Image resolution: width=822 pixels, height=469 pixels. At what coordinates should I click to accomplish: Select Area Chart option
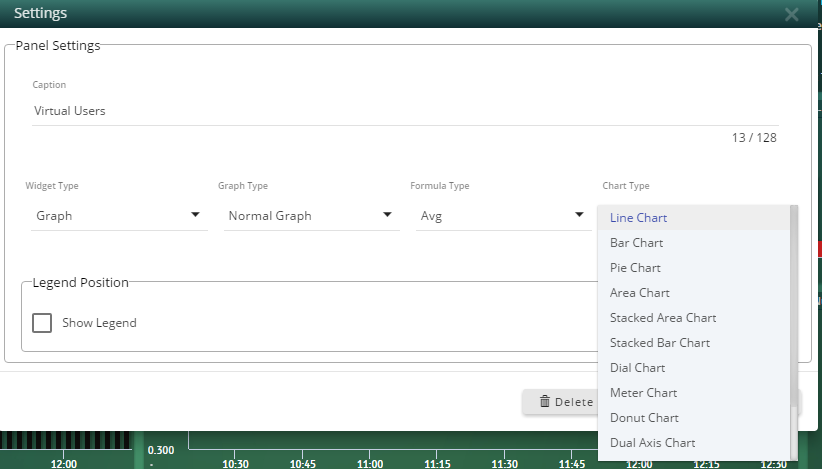pos(694,293)
